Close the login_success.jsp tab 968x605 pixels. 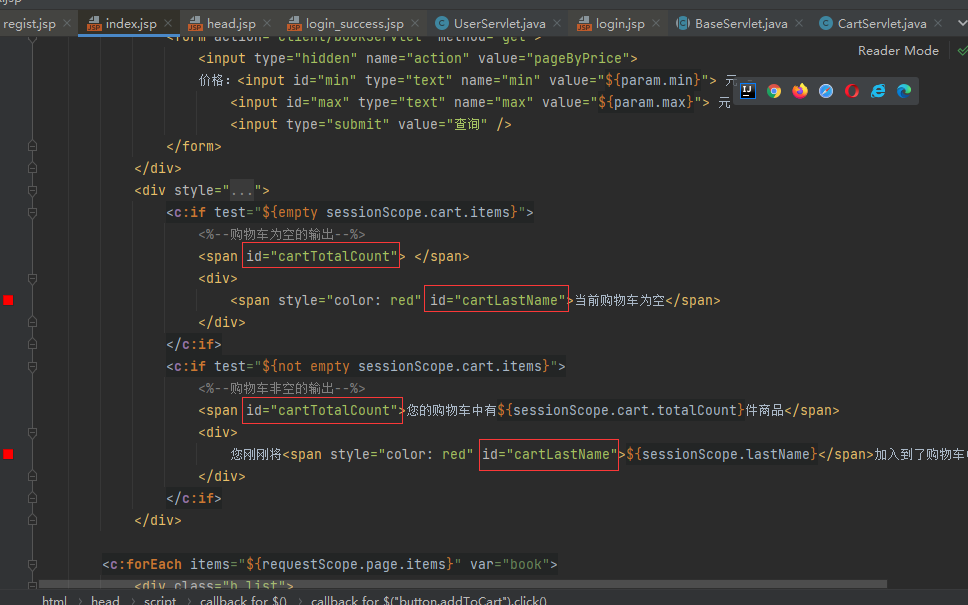(x=415, y=23)
